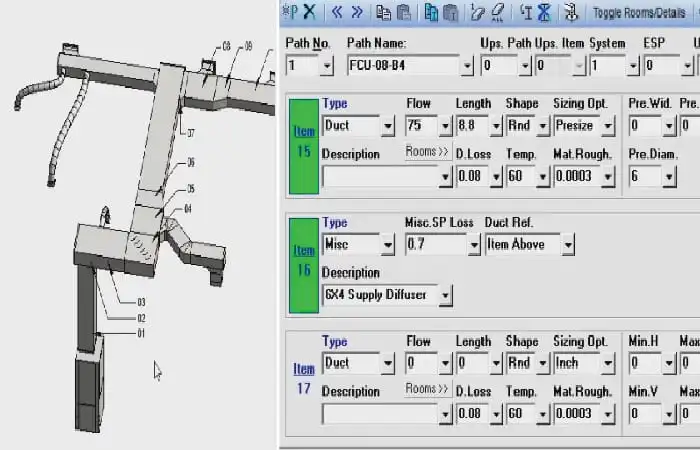Image resolution: width=700 pixels, height=450 pixels.
Task: Click Rooms >> button in Item 17
Action: [x=427, y=389]
